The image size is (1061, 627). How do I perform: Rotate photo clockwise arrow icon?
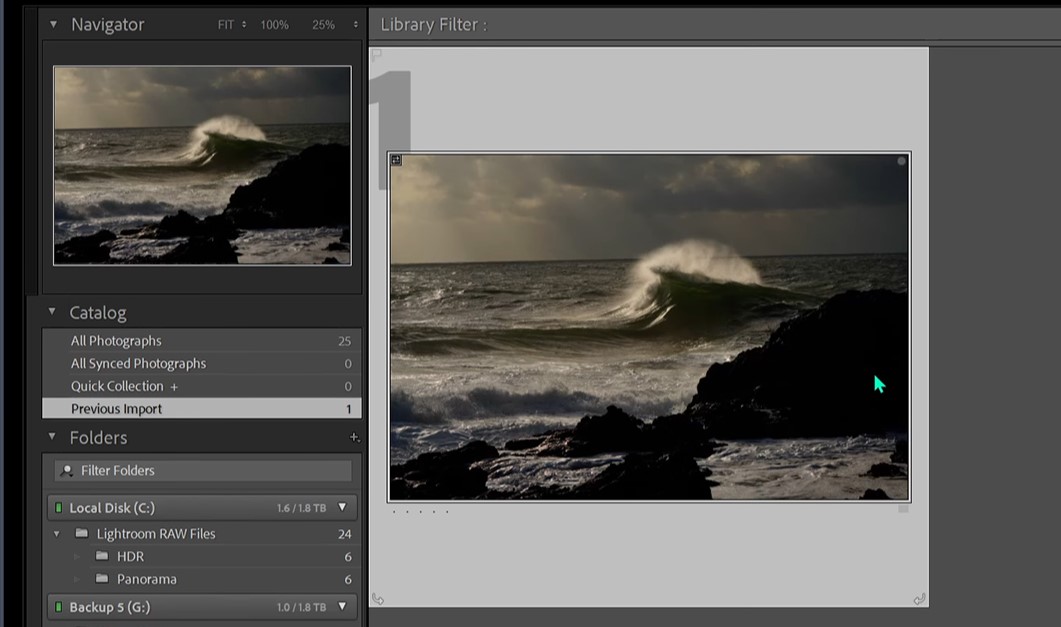click(x=919, y=599)
